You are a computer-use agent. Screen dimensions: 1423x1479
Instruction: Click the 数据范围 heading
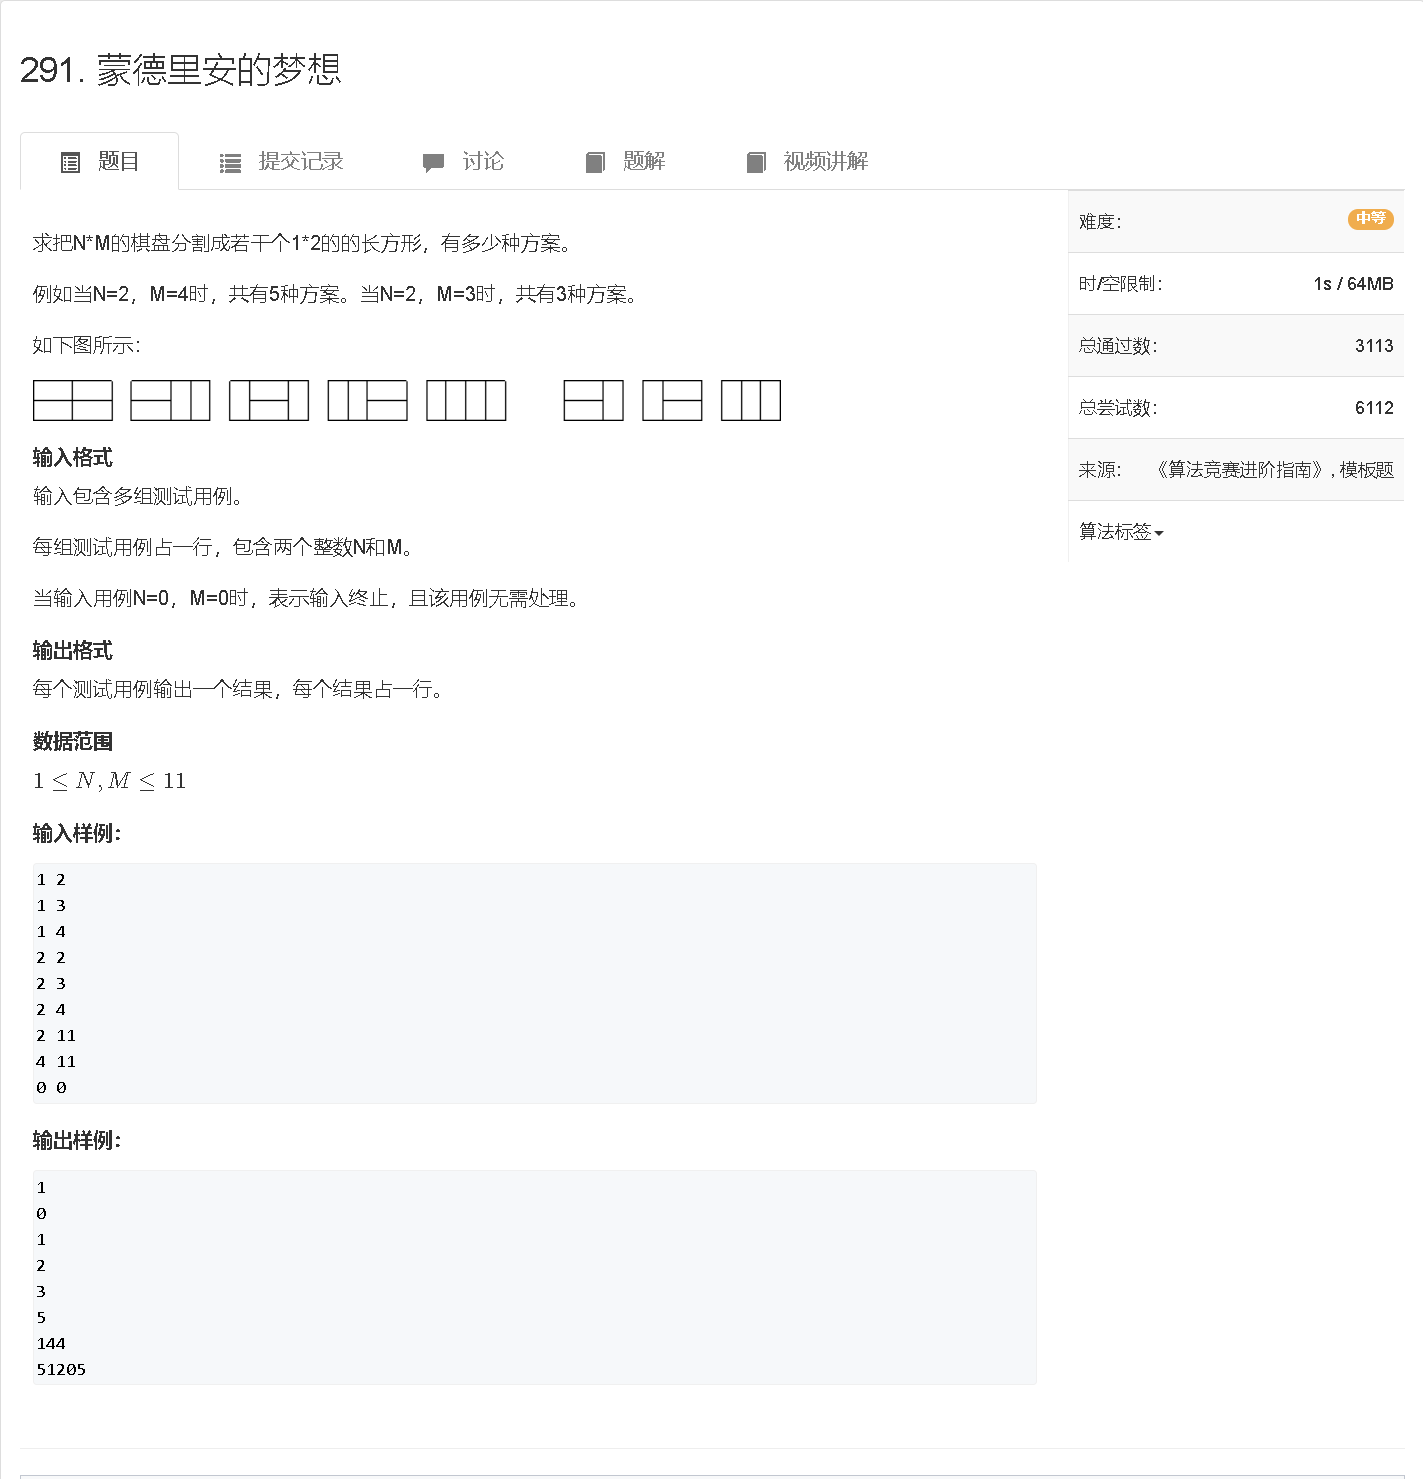pyautogui.click(x=73, y=742)
